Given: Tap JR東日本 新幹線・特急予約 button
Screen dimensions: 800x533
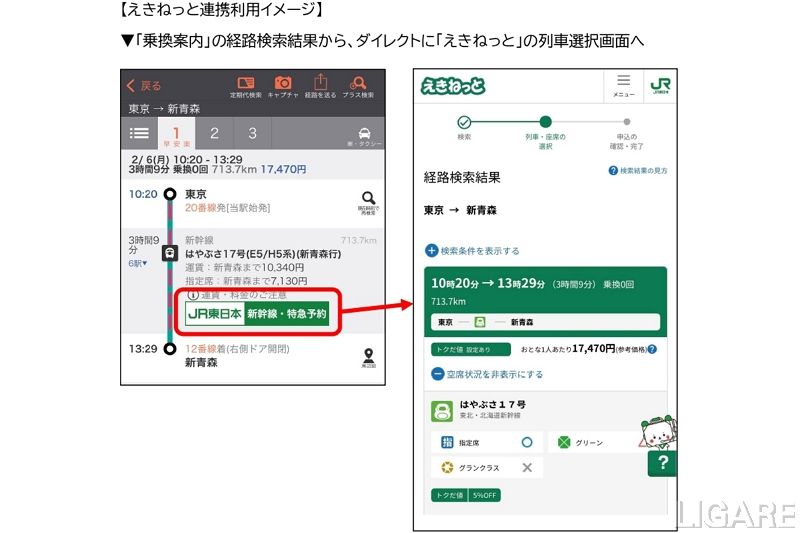Looking at the screenshot, I should (262, 314).
